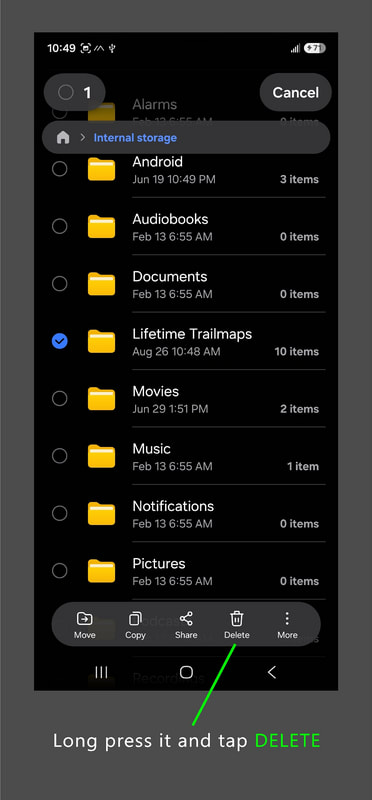Select the Notifications folder checkbox
The width and height of the screenshot is (372, 800).
(x=60, y=513)
